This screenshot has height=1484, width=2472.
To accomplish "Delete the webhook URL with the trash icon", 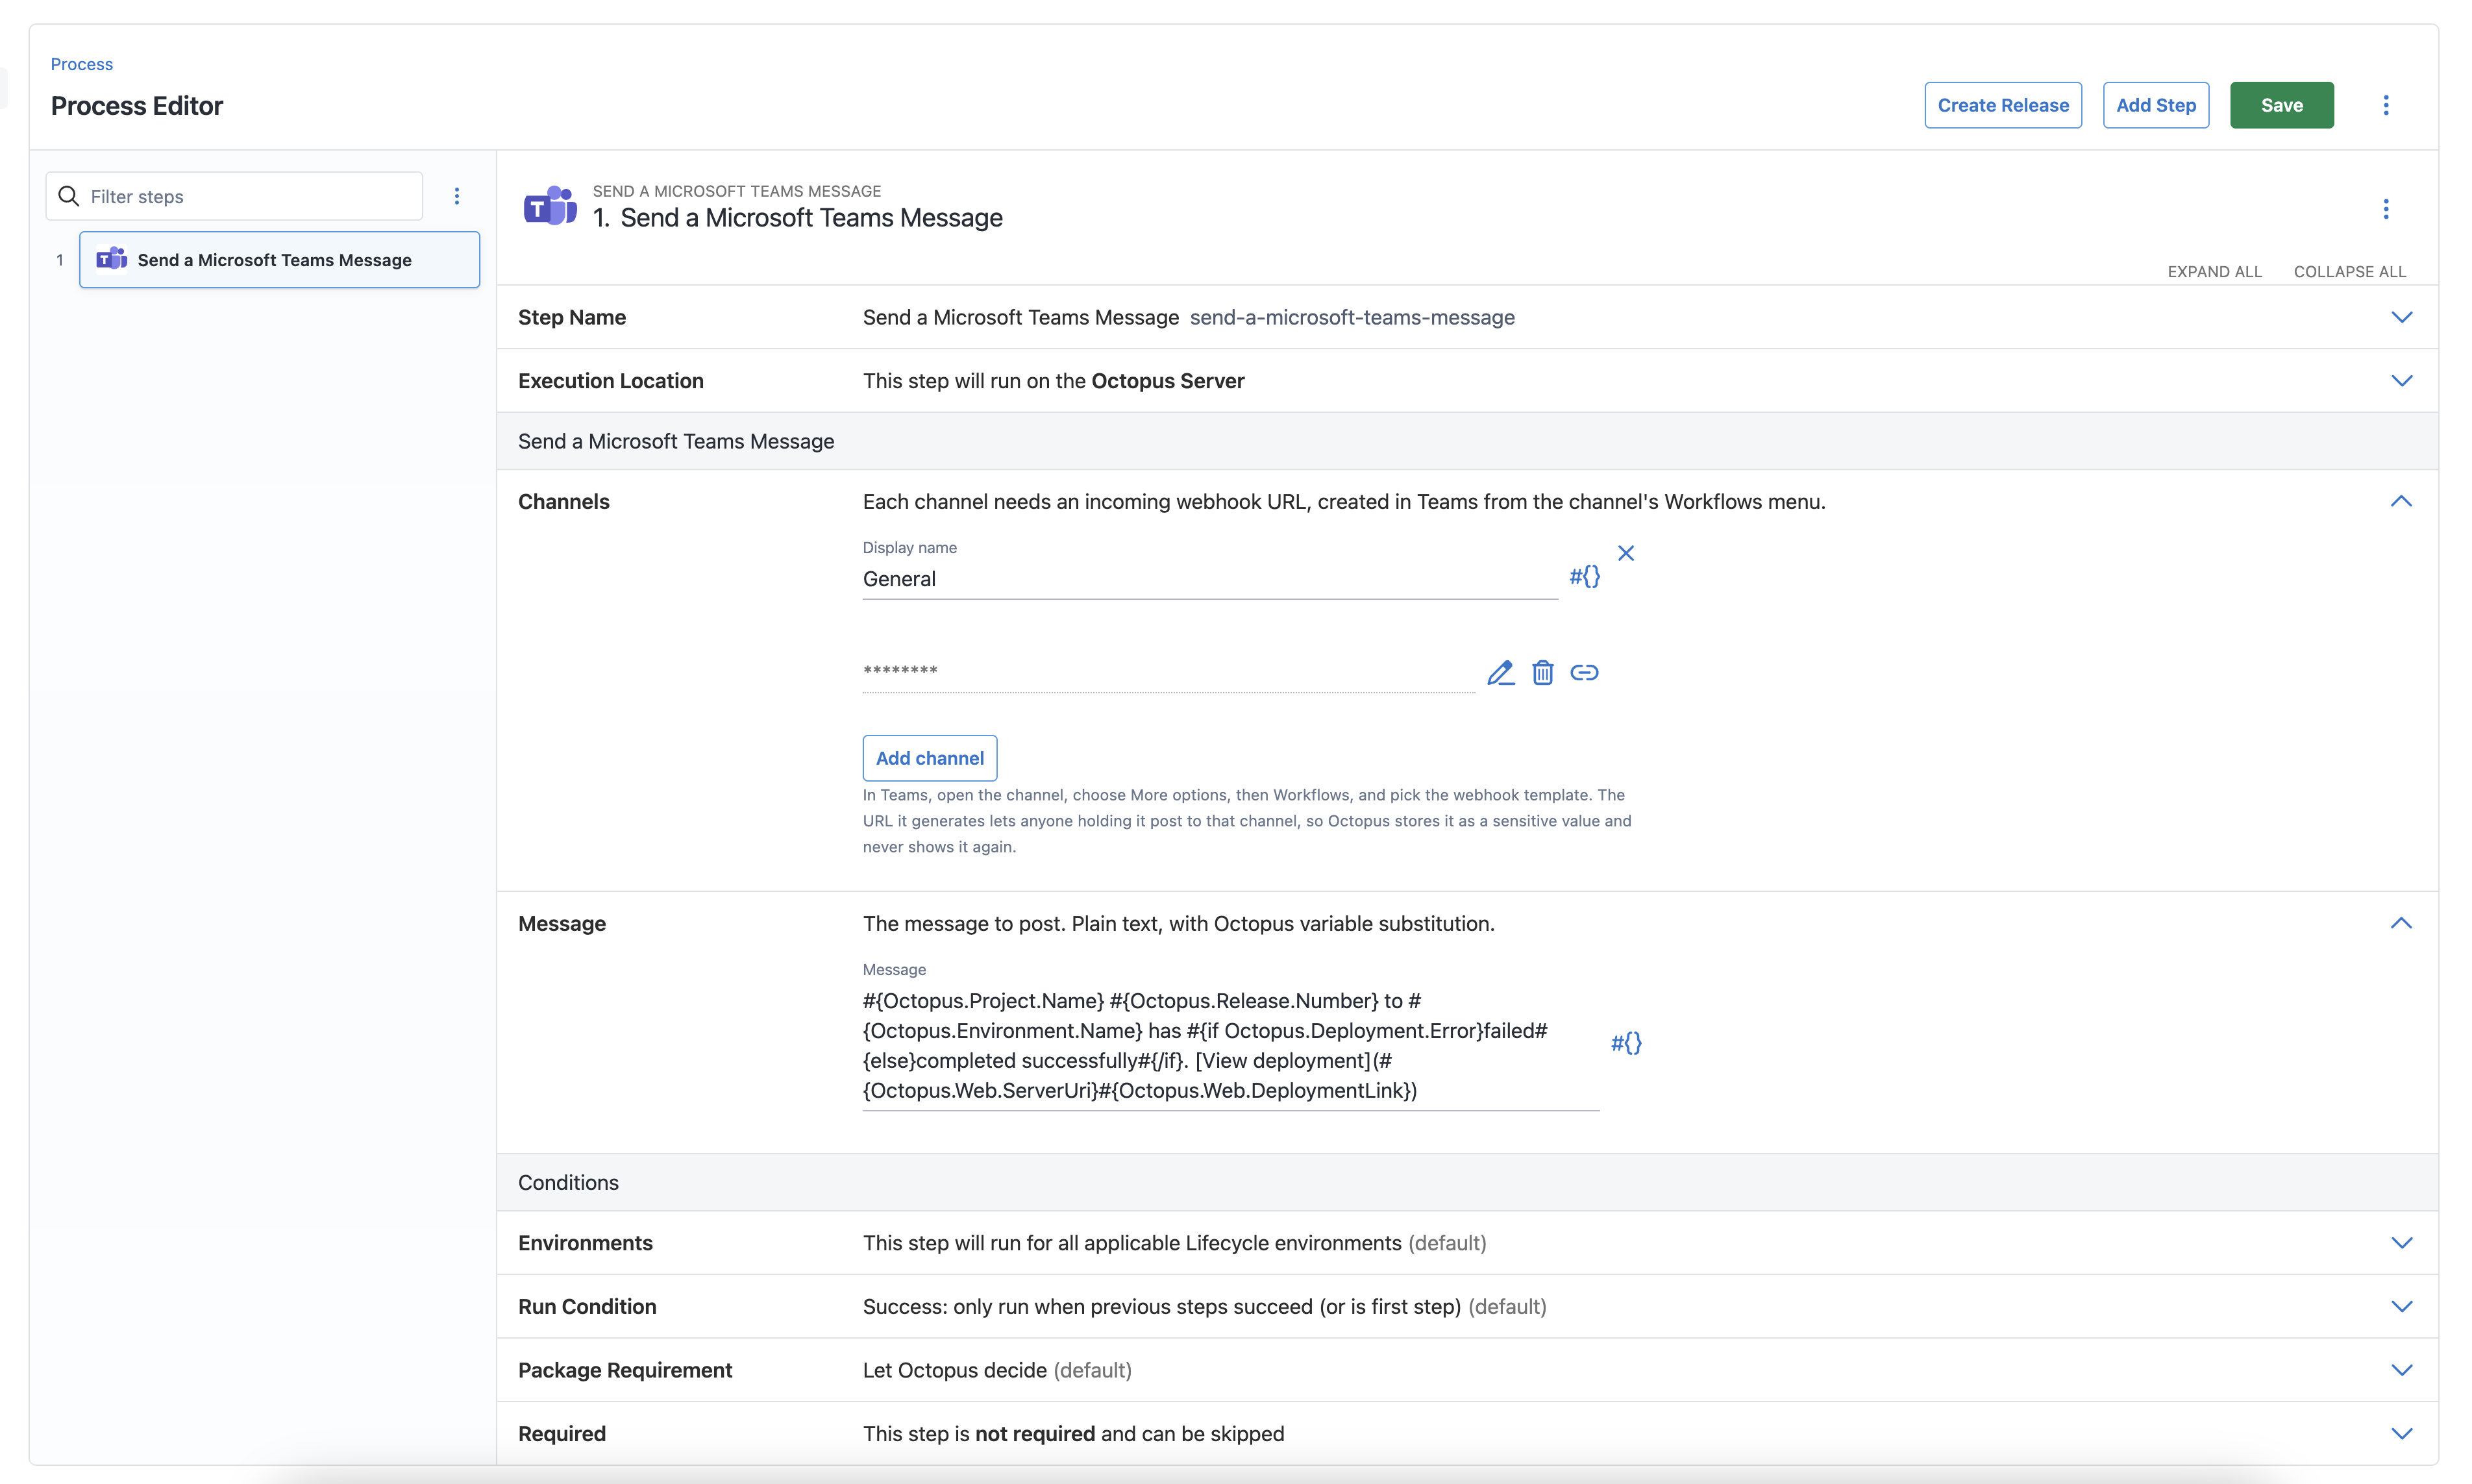I will pyautogui.click(x=1543, y=673).
